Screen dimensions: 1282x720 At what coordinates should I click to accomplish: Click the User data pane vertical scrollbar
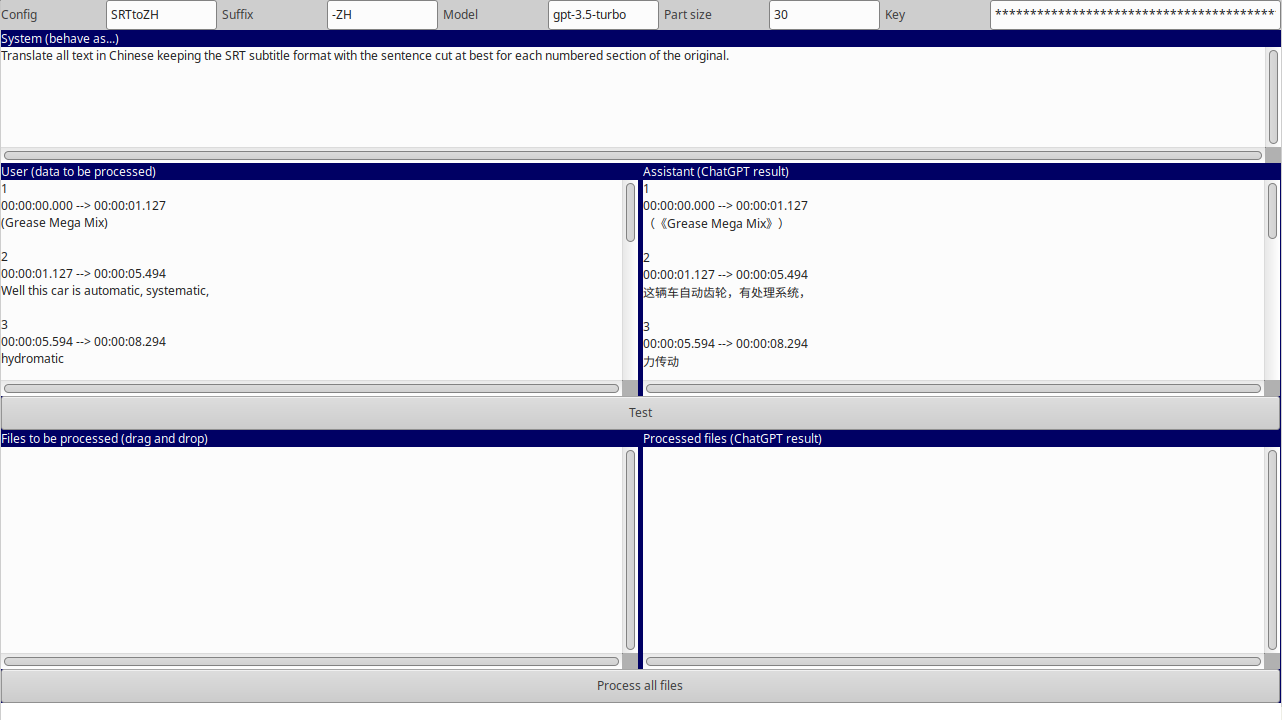630,212
